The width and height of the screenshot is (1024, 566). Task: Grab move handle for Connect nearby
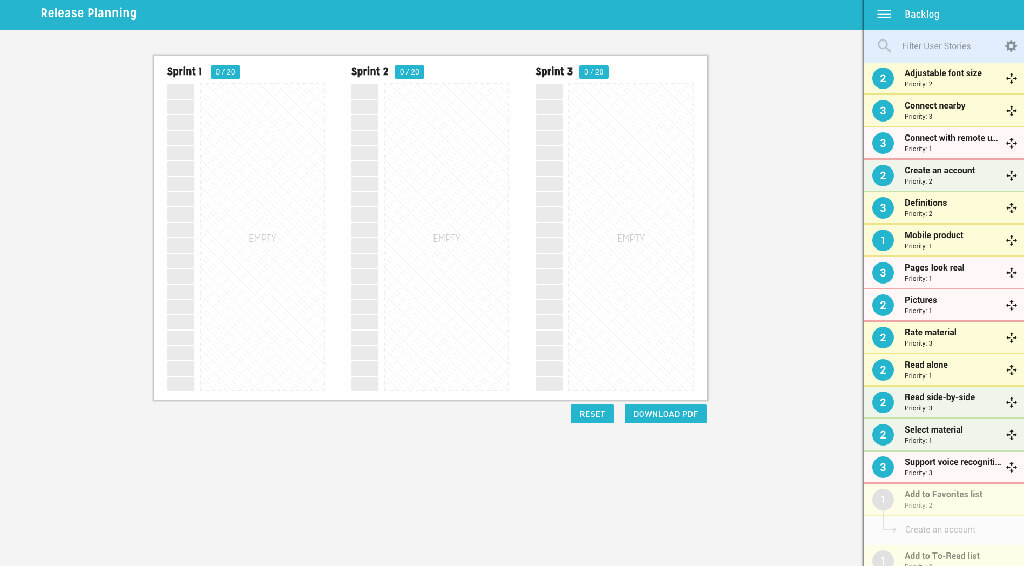pyautogui.click(x=1011, y=111)
